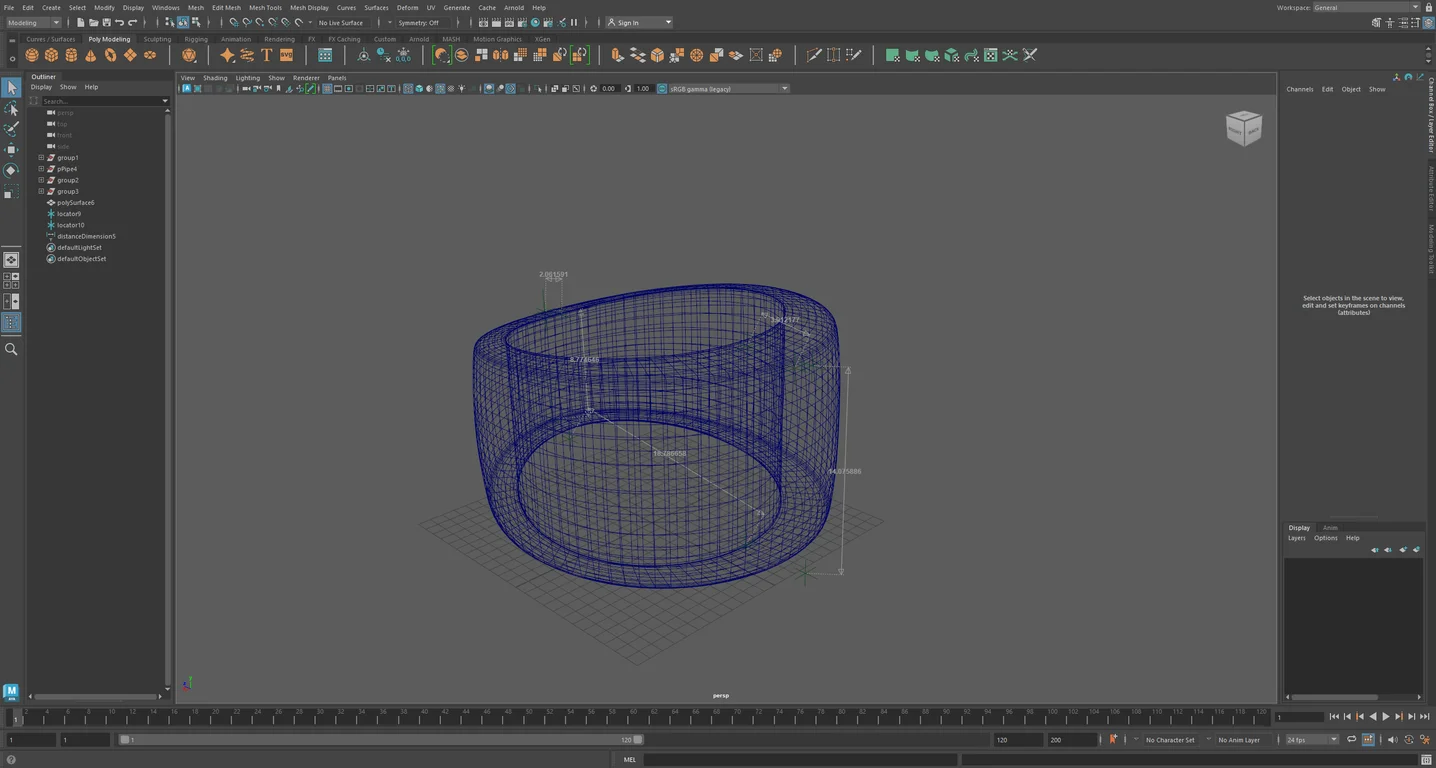This screenshot has width=1436, height=768.
Task: Click the SVG import shelf icon
Action: pos(287,55)
